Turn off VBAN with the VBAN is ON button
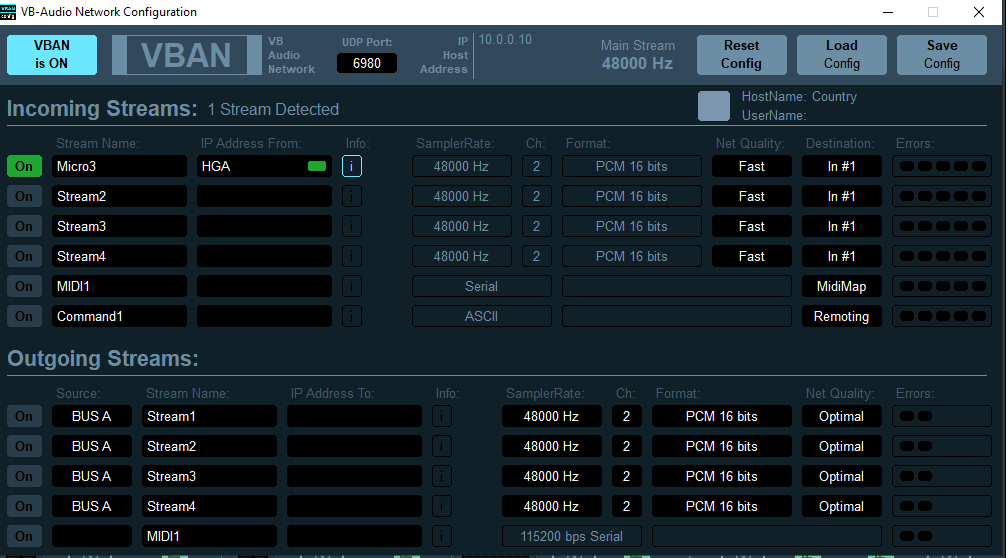 (52, 55)
